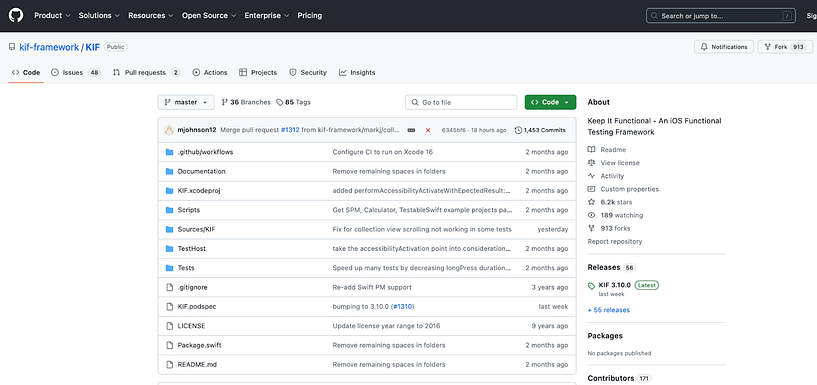Open the LICENSE file

click(x=191, y=326)
